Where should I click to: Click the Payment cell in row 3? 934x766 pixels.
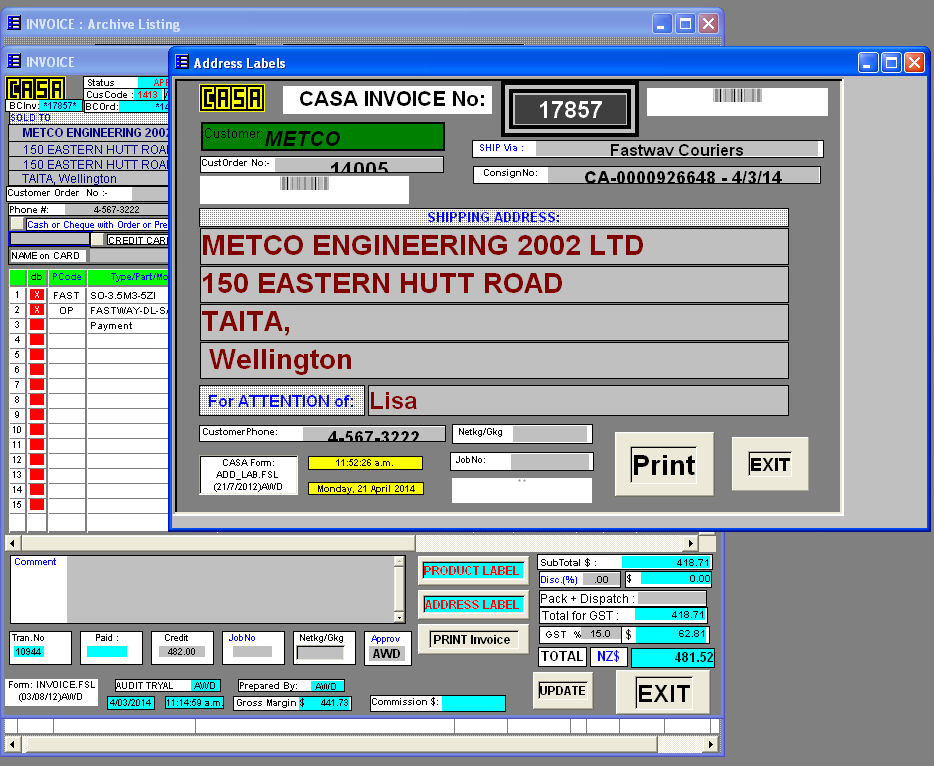[x=128, y=325]
